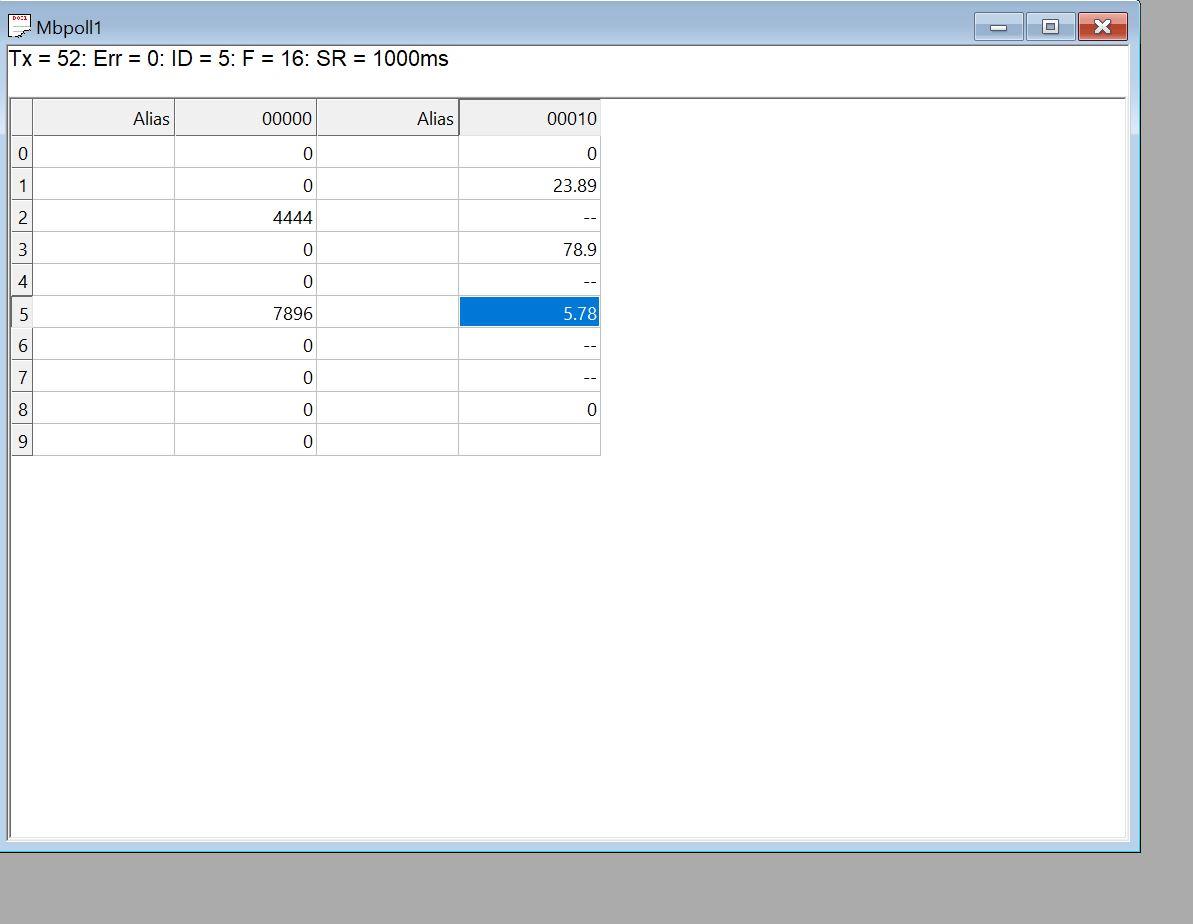Select the second Alias column header
Image resolution: width=1193 pixels, height=924 pixels.
tap(388, 117)
